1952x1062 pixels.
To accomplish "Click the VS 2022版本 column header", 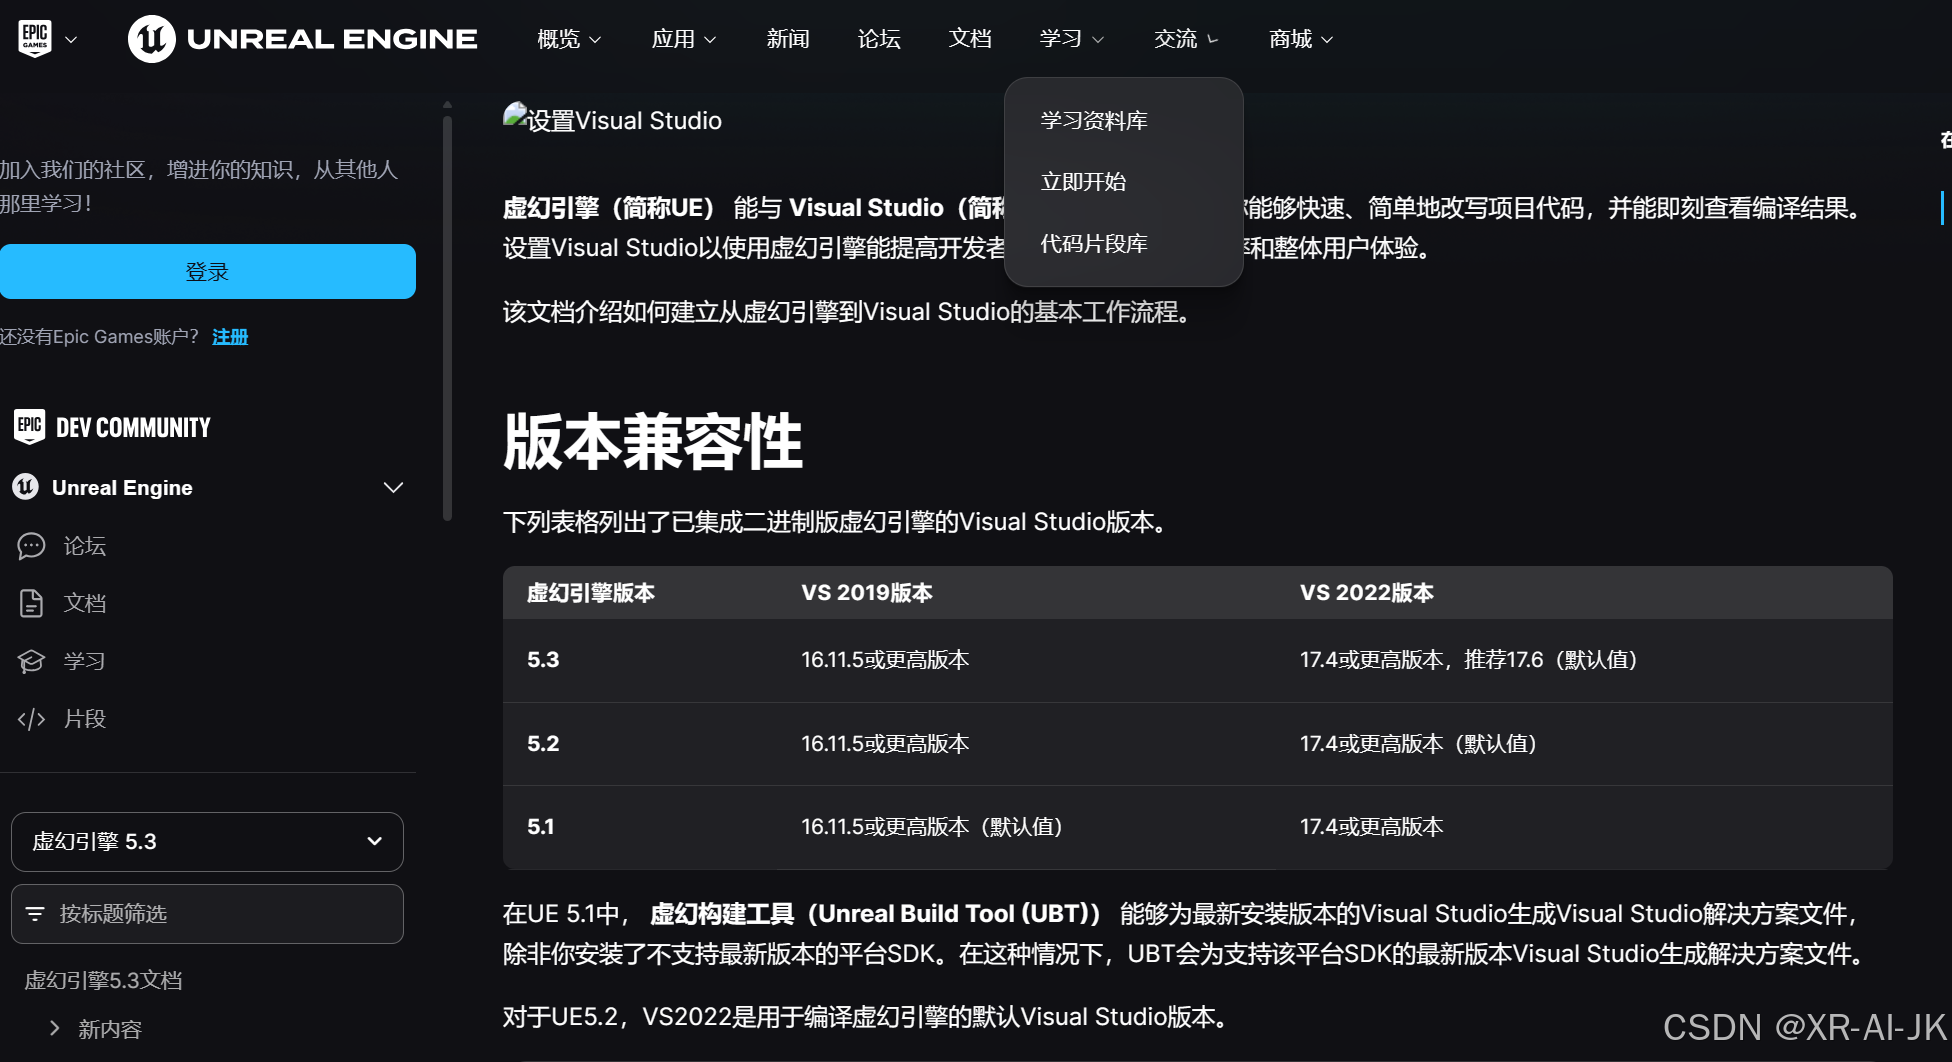I will pyautogui.click(x=1367, y=593).
